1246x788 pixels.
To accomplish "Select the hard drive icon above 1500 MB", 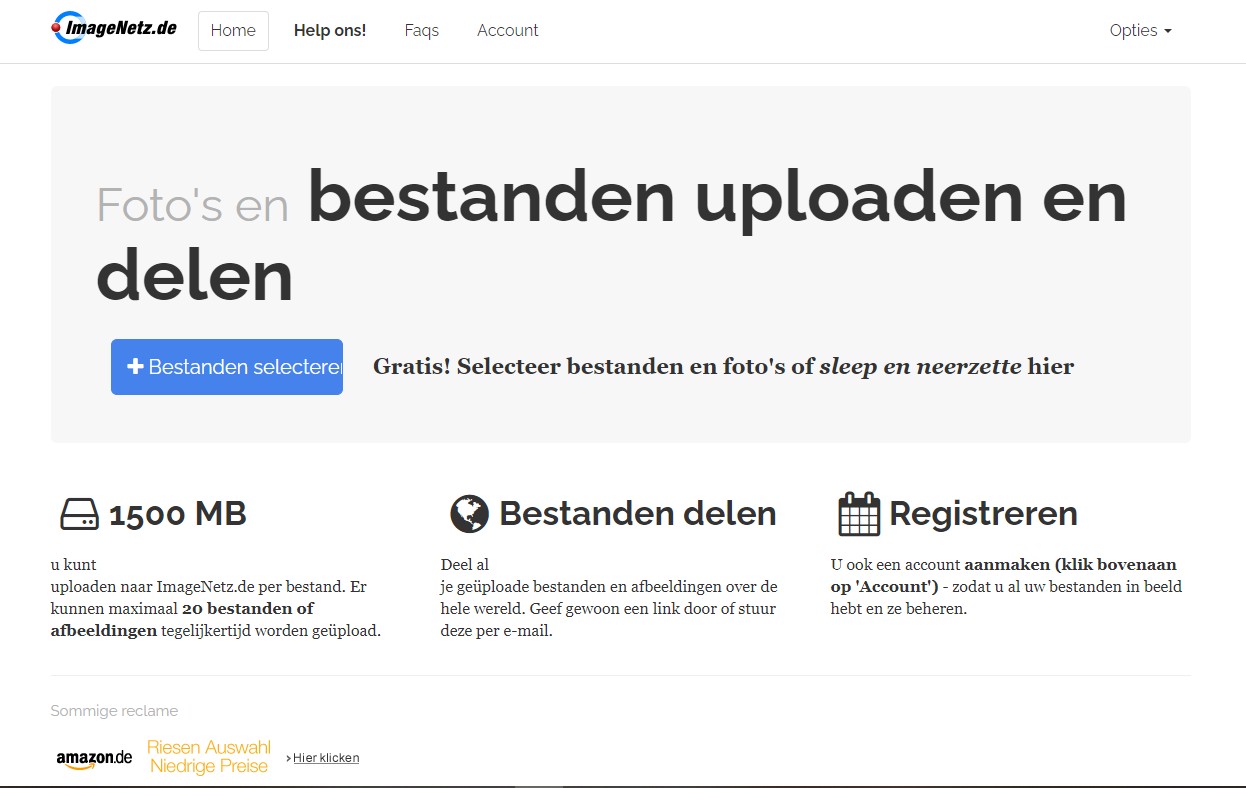I will click(x=78, y=513).
